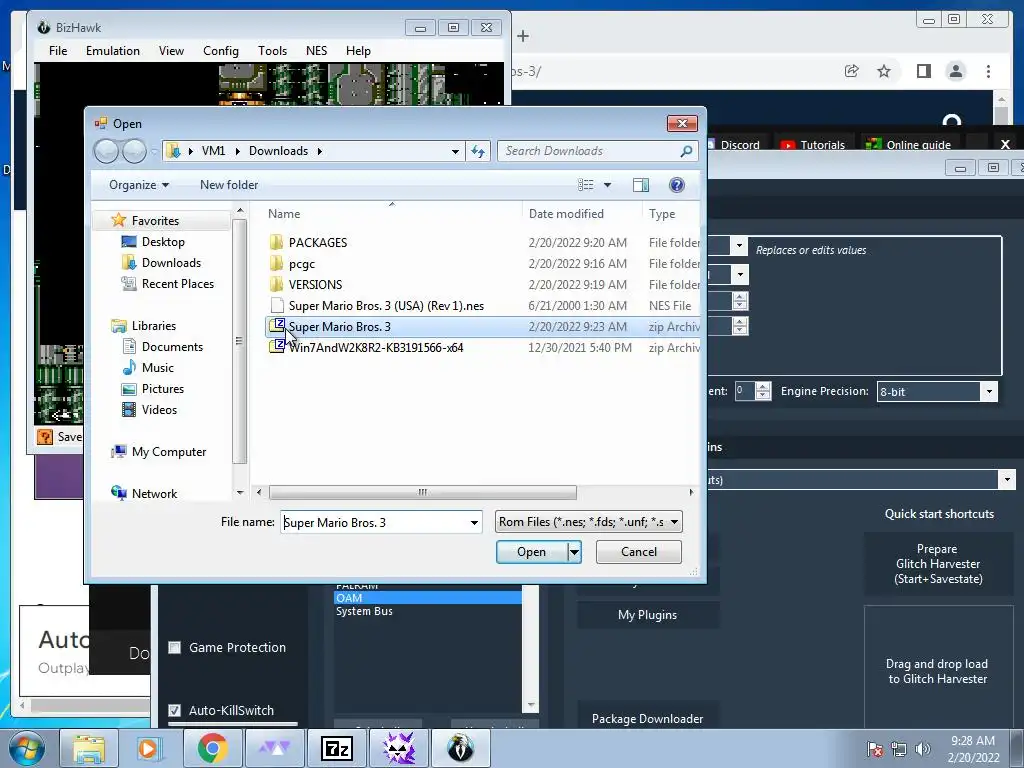Click the Back navigation arrow in Open dialog
Image resolution: width=1024 pixels, height=768 pixels.
click(x=106, y=152)
